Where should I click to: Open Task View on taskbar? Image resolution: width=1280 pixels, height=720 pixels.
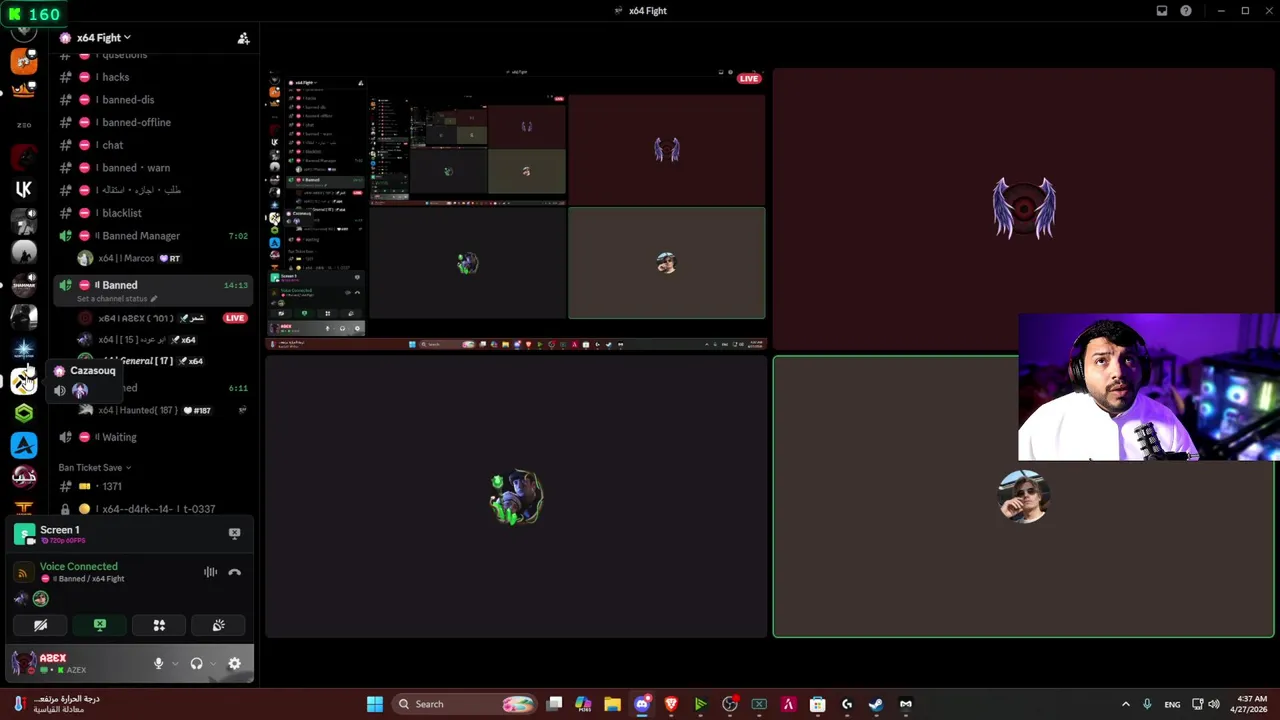pyautogui.click(x=554, y=704)
